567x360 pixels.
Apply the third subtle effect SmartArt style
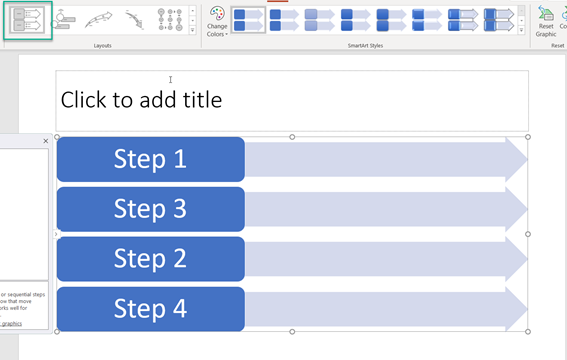tap(320, 20)
